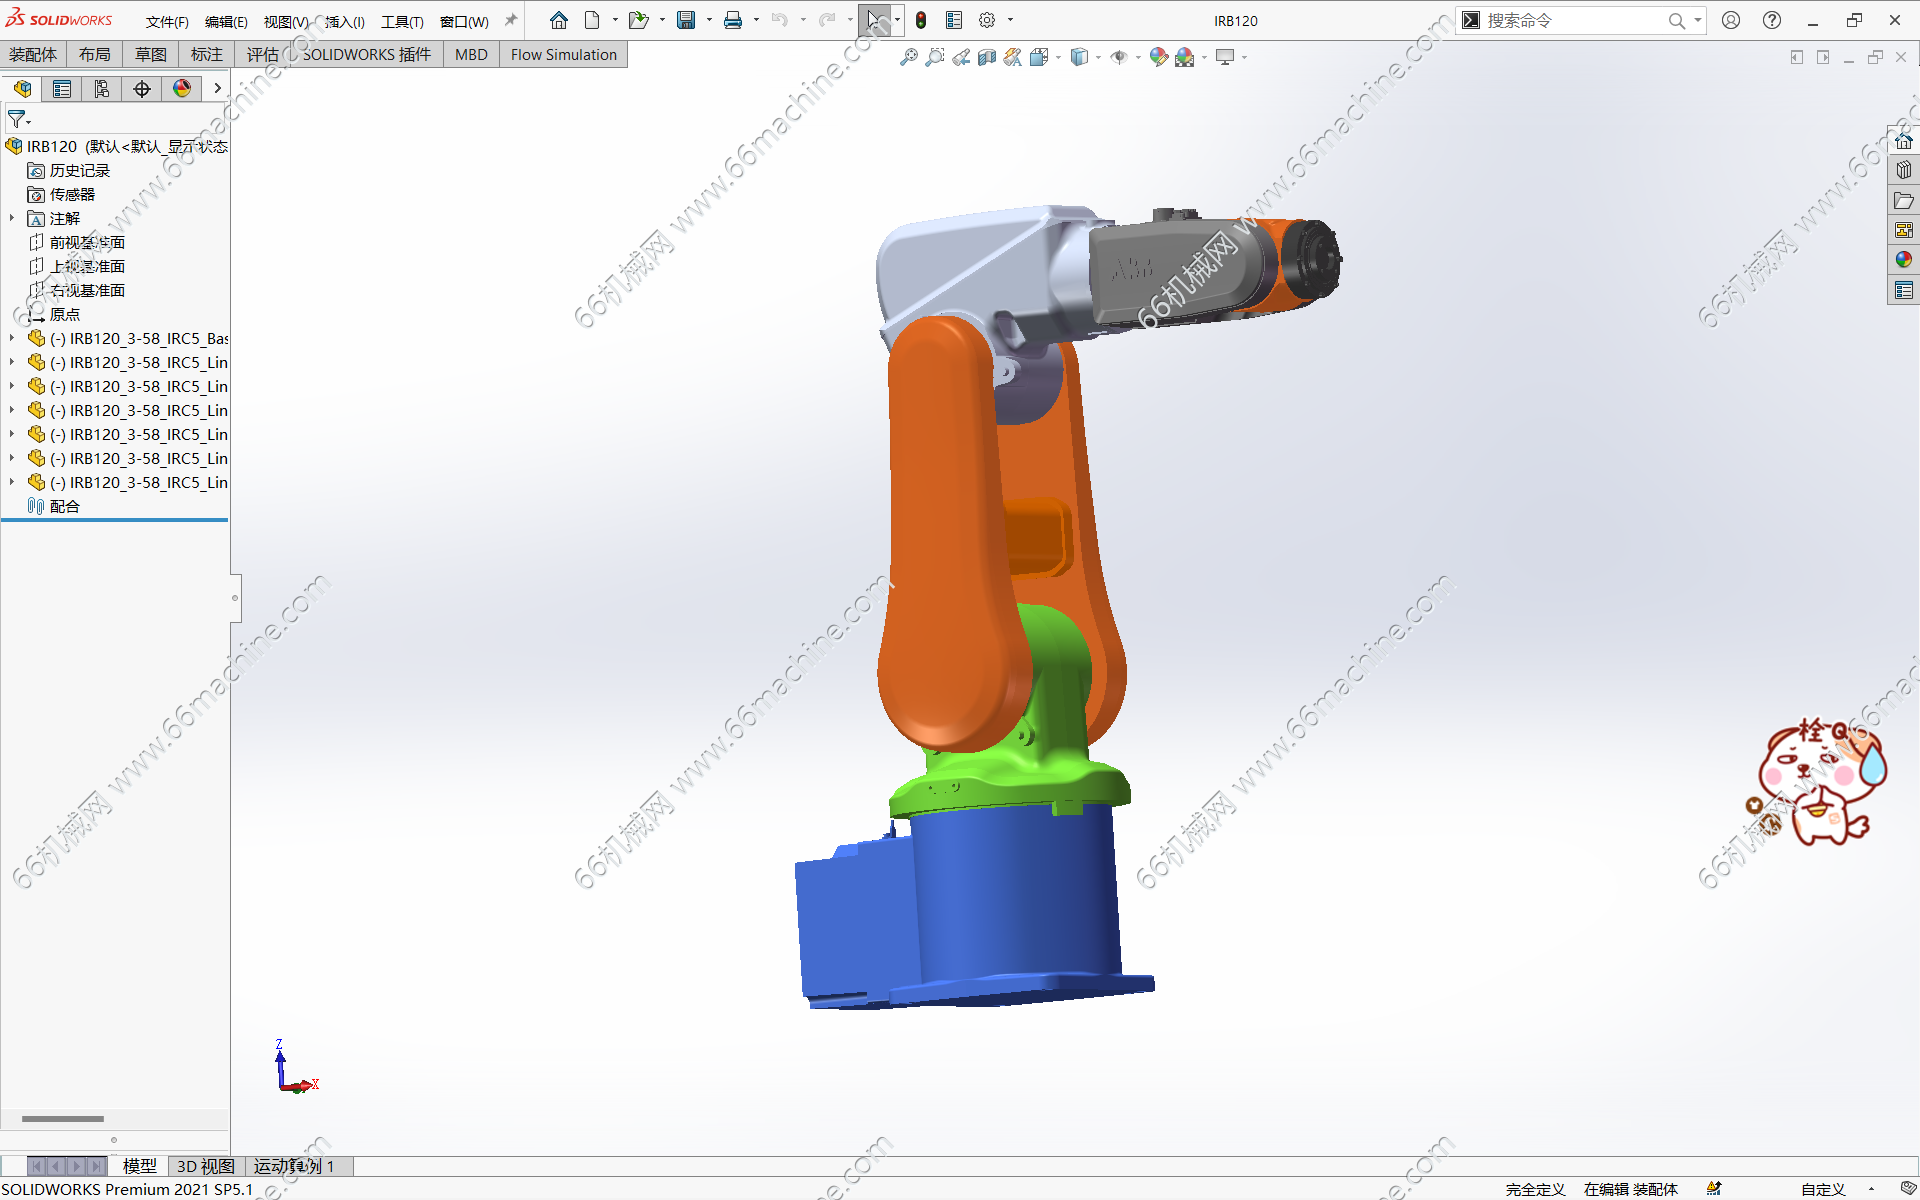The width and height of the screenshot is (1920, 1200).
Task: Click the 搜索命令 search field
Action: pyautogui.click(x=1575, y=20)
